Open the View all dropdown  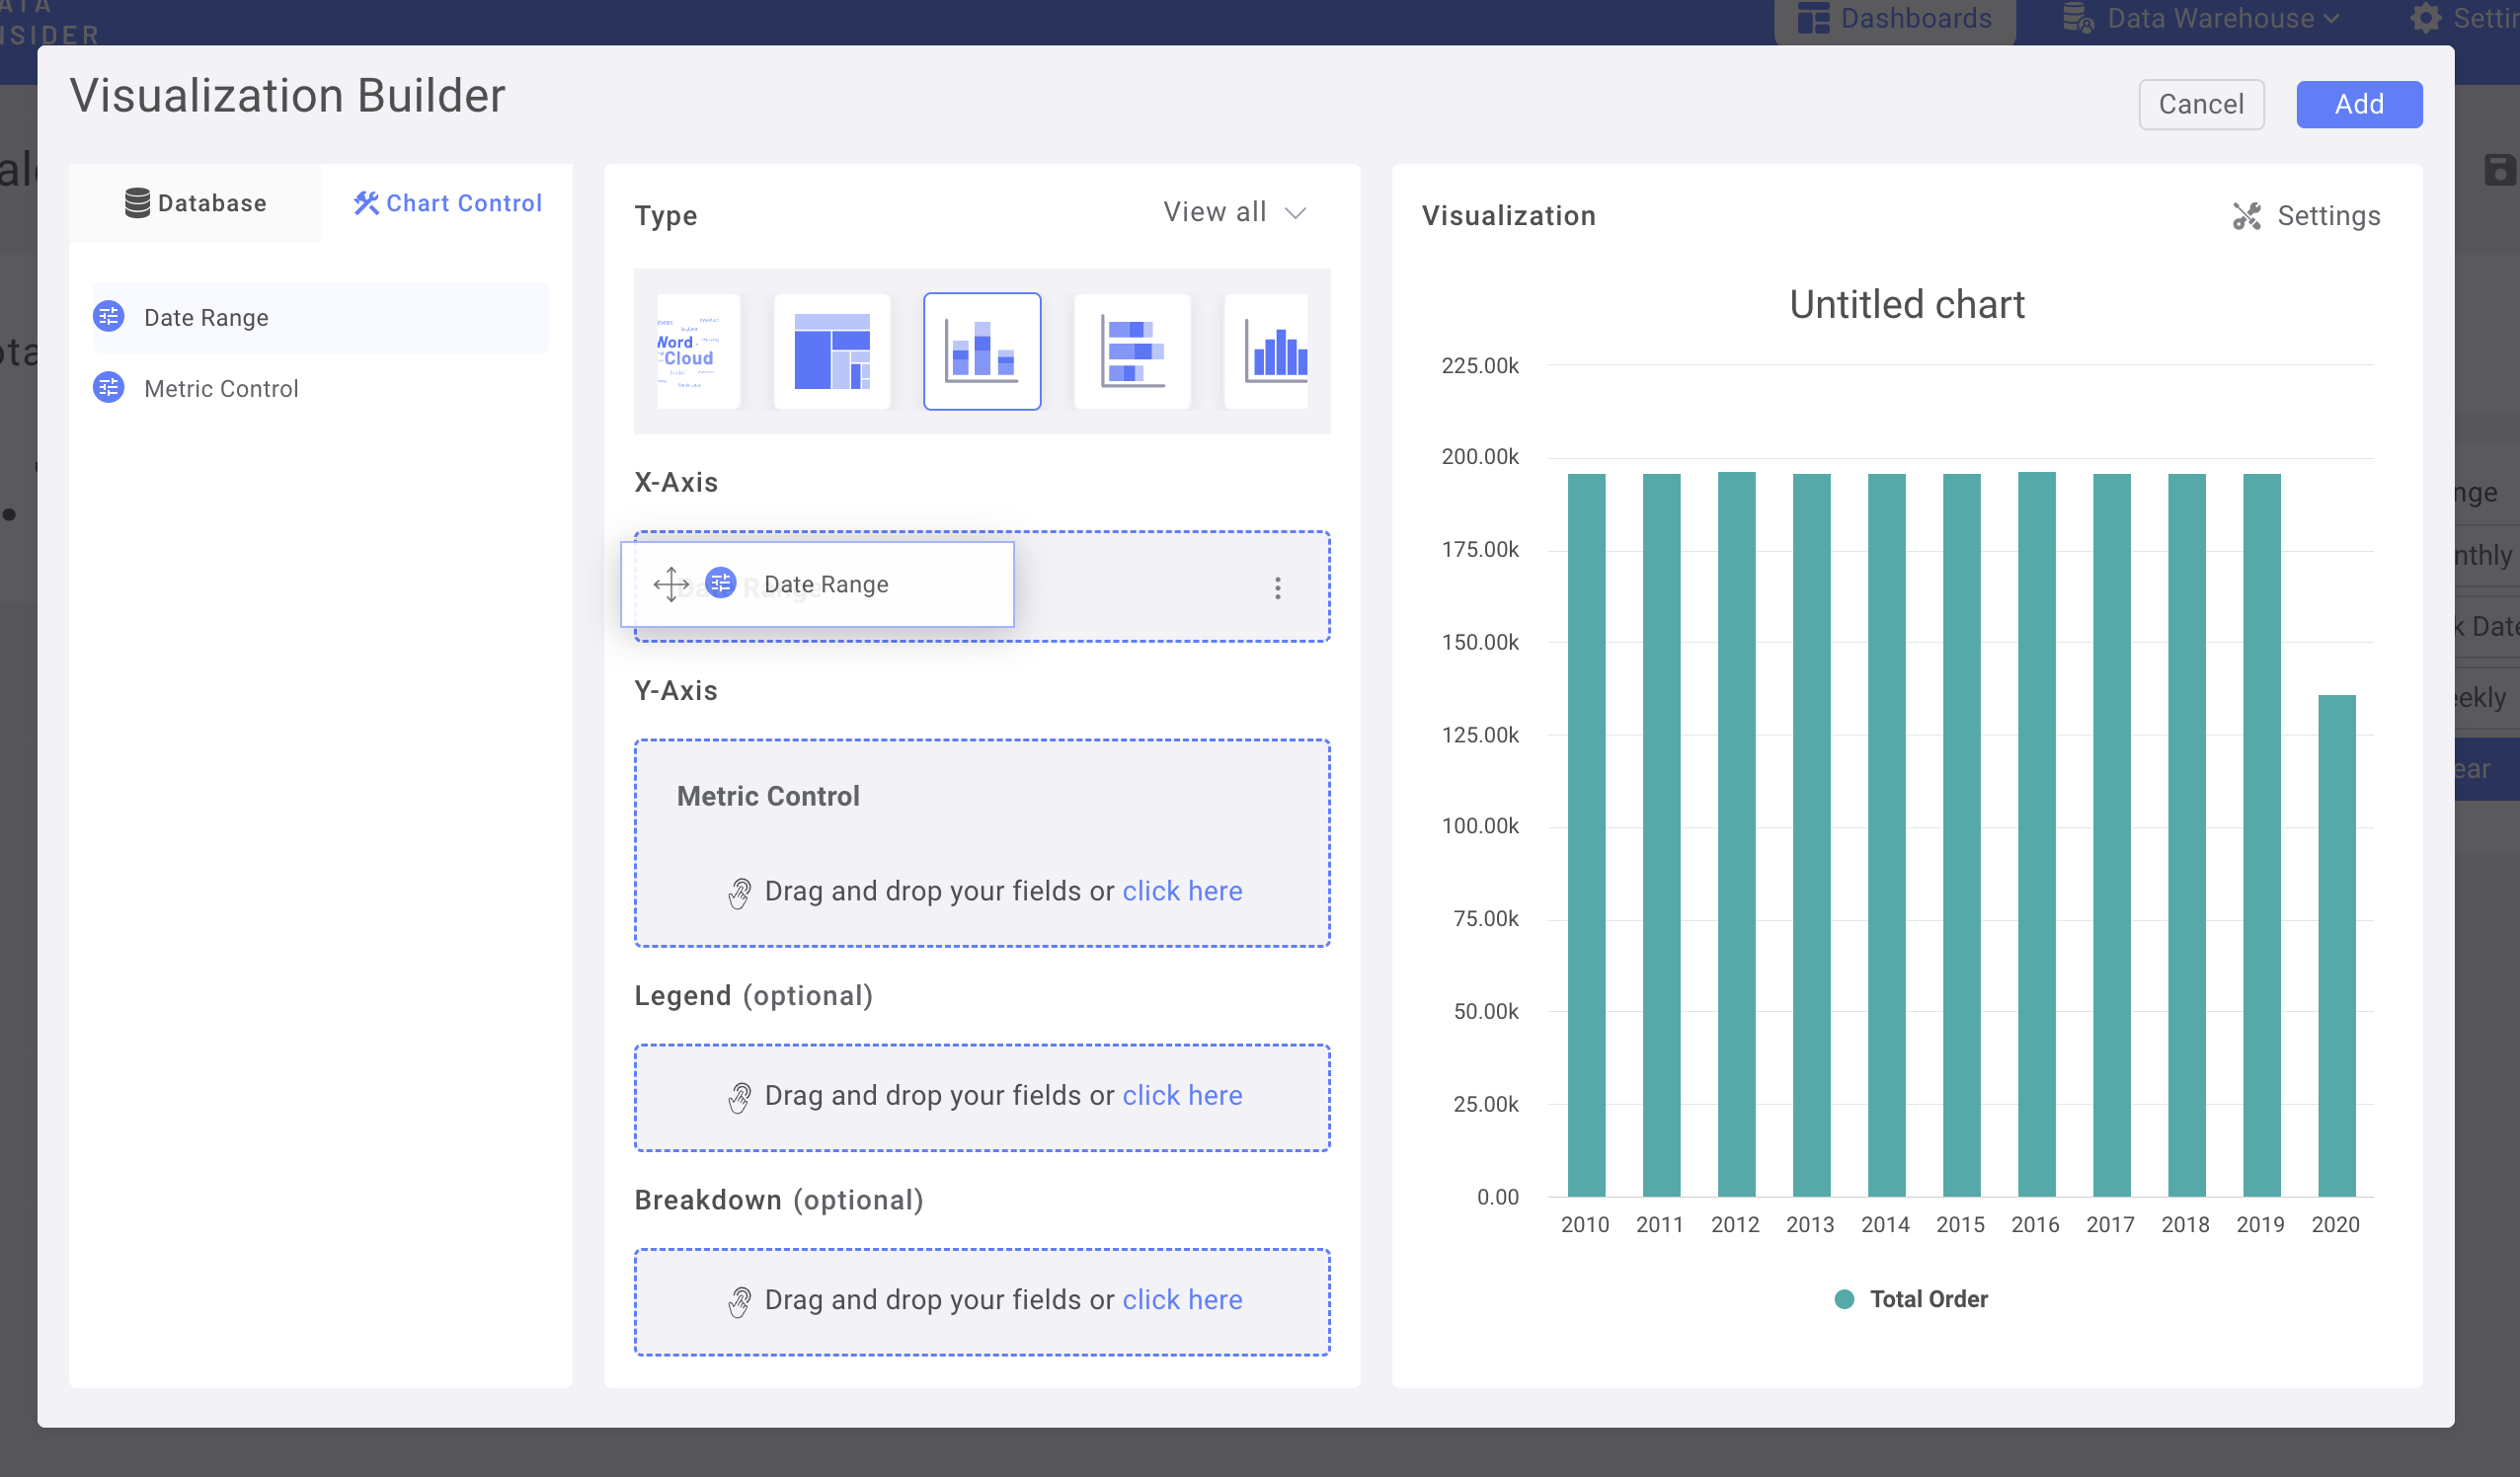(x=1235, y=211)
